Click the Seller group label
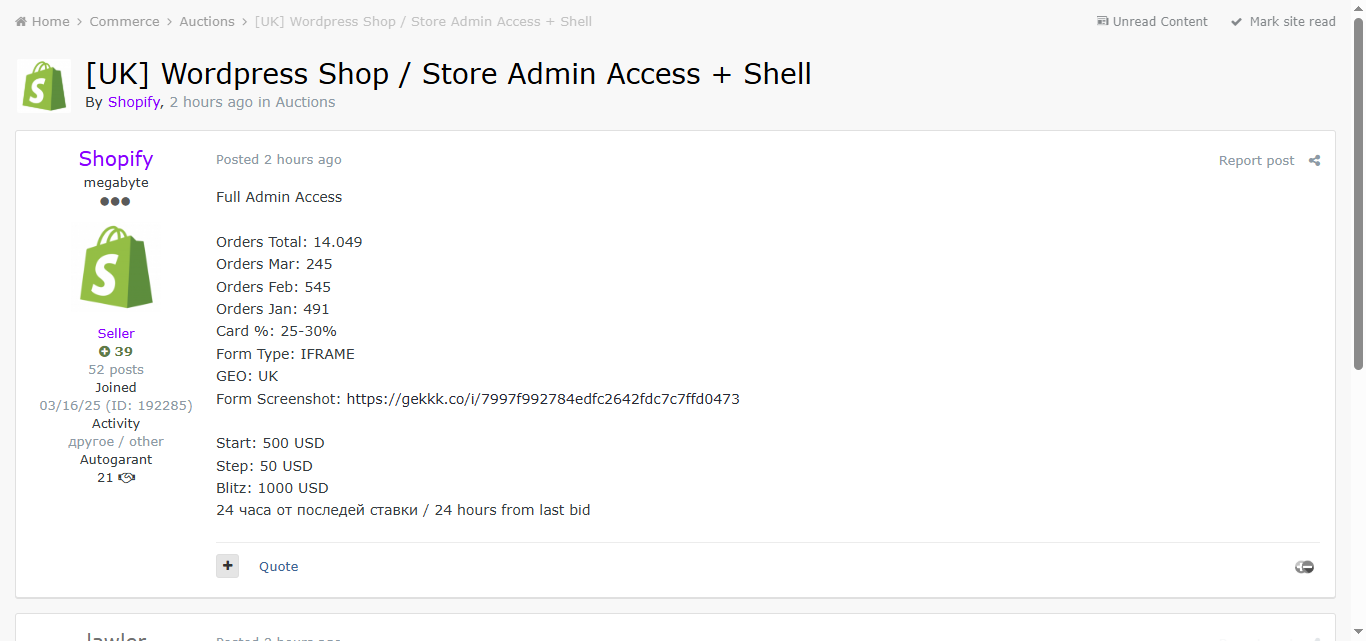1366x641 pixels. tap(116, 333)
